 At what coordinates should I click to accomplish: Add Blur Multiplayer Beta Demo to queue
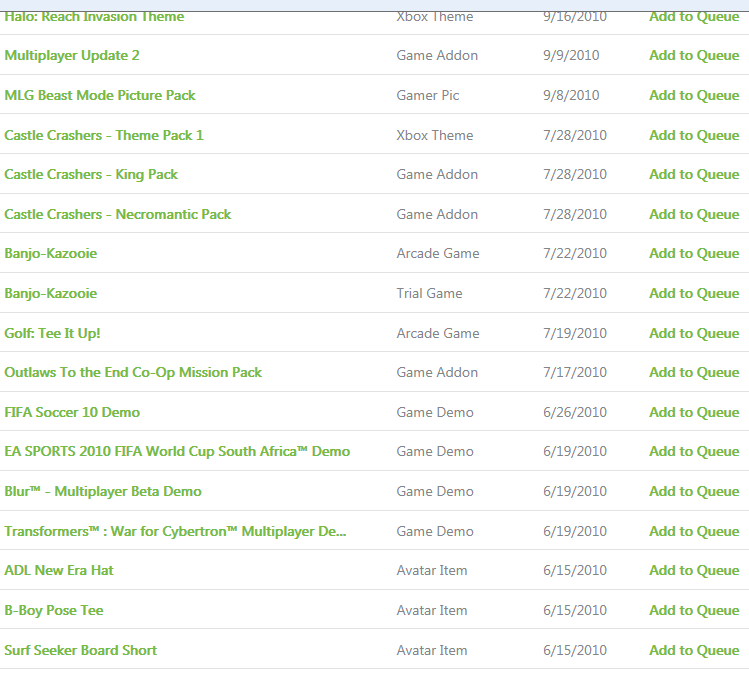[694, 491]
